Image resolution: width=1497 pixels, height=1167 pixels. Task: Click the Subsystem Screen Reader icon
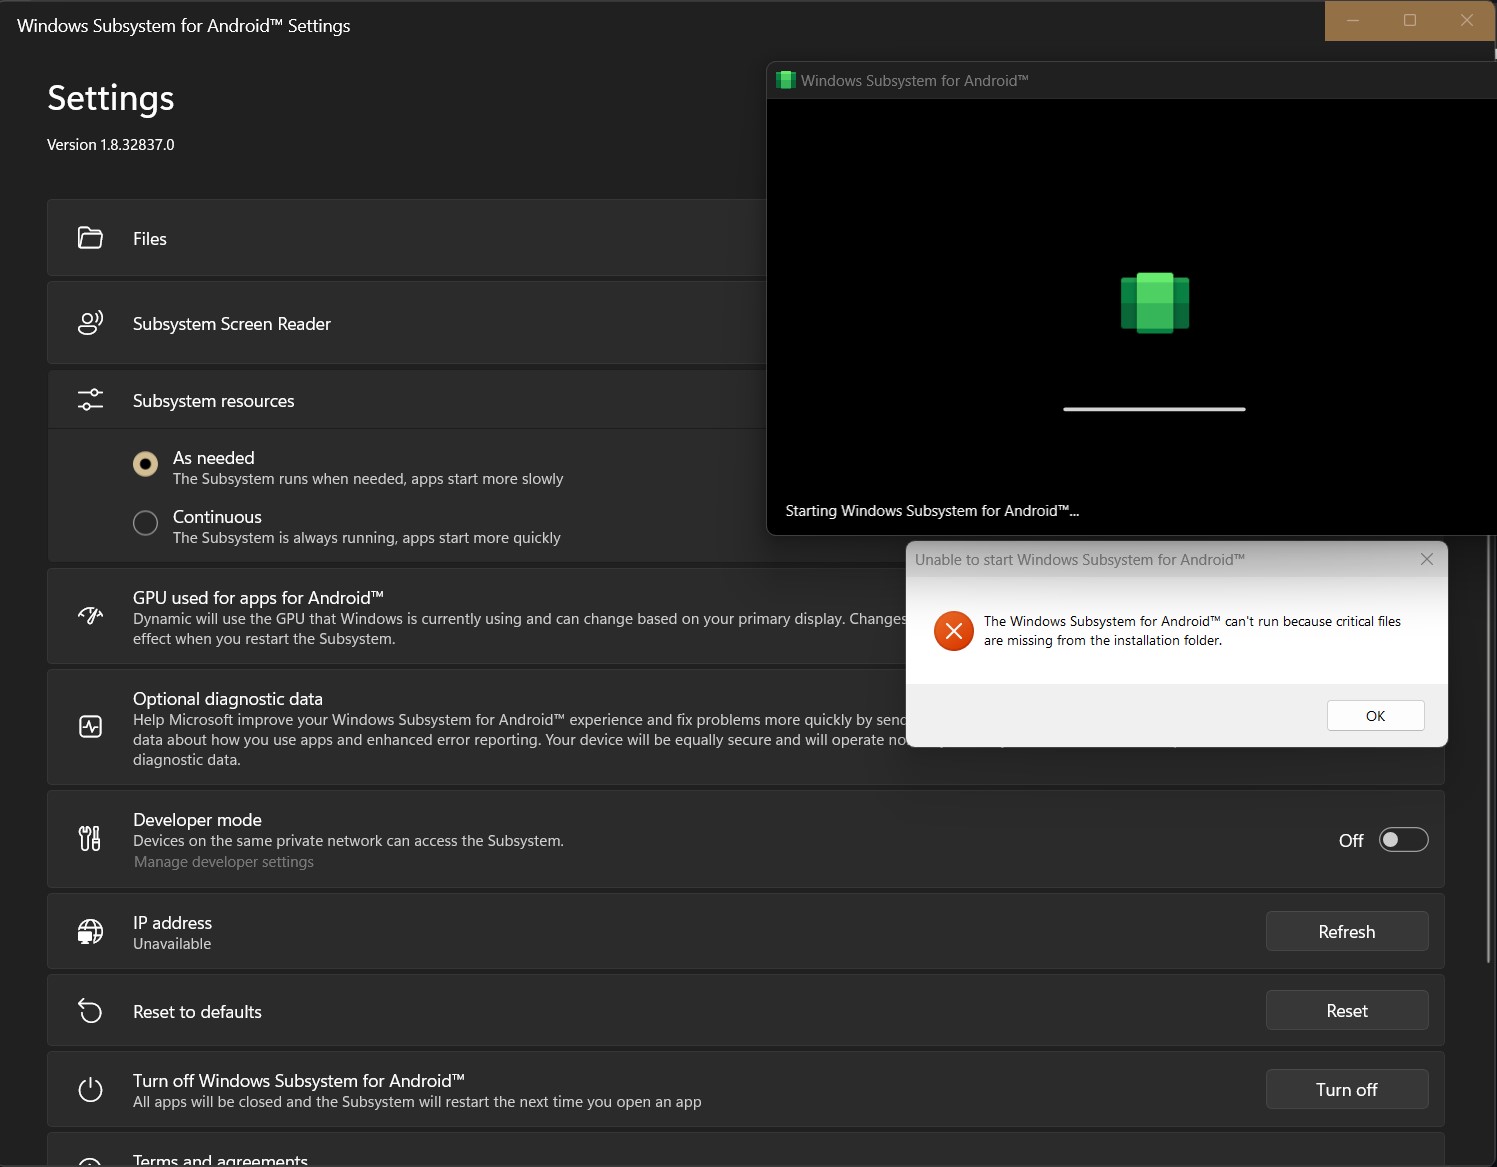[x=90, y=323]
